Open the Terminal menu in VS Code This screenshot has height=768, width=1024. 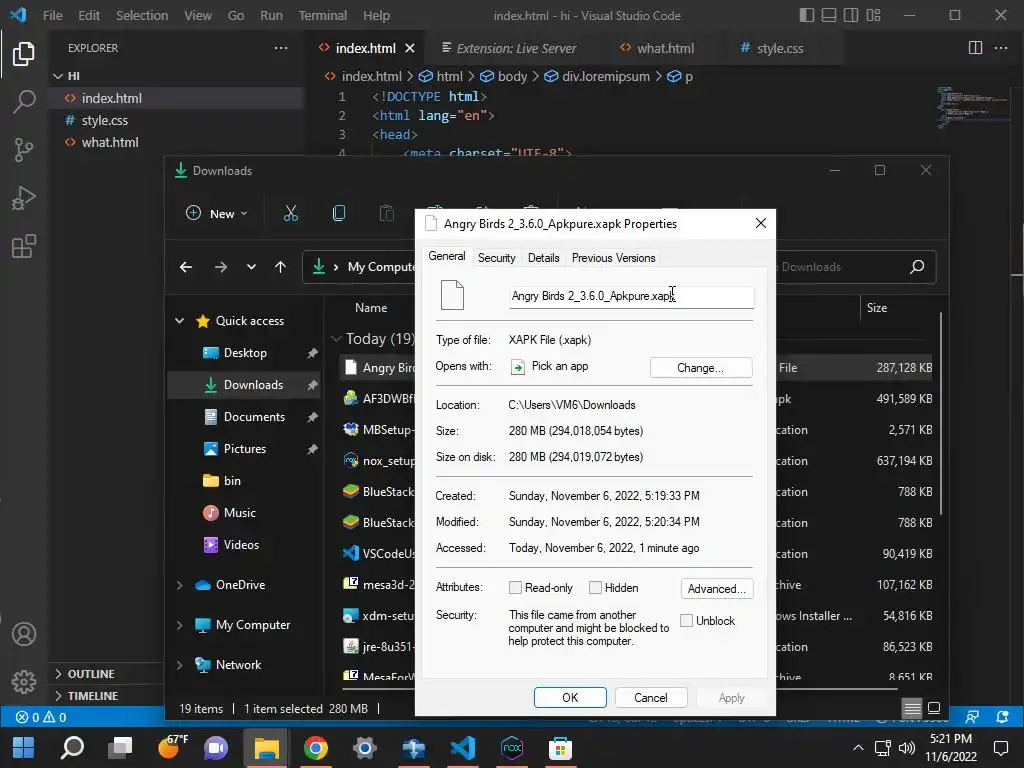point(323,15)
